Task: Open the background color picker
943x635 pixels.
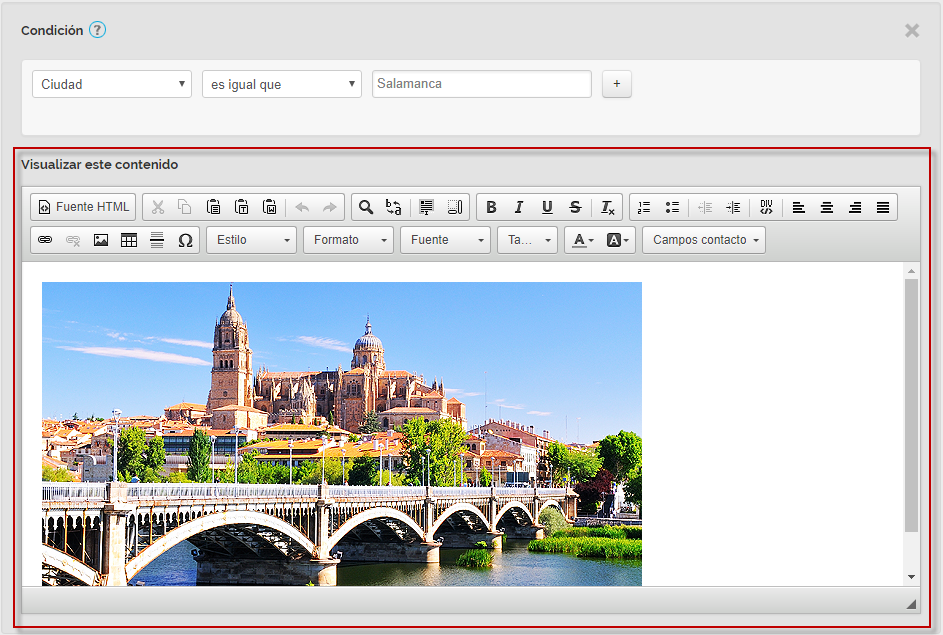Action: pos(618,240)
